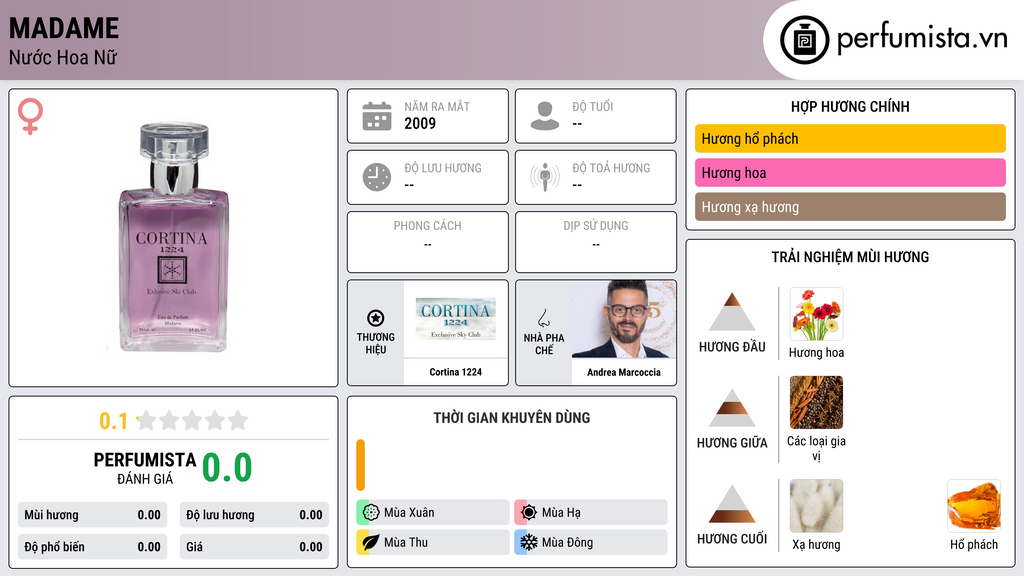The height and width of the screenshot is (576, 1024).
Task: Select the Mùa Thu season button
Action: coord(433,542)
